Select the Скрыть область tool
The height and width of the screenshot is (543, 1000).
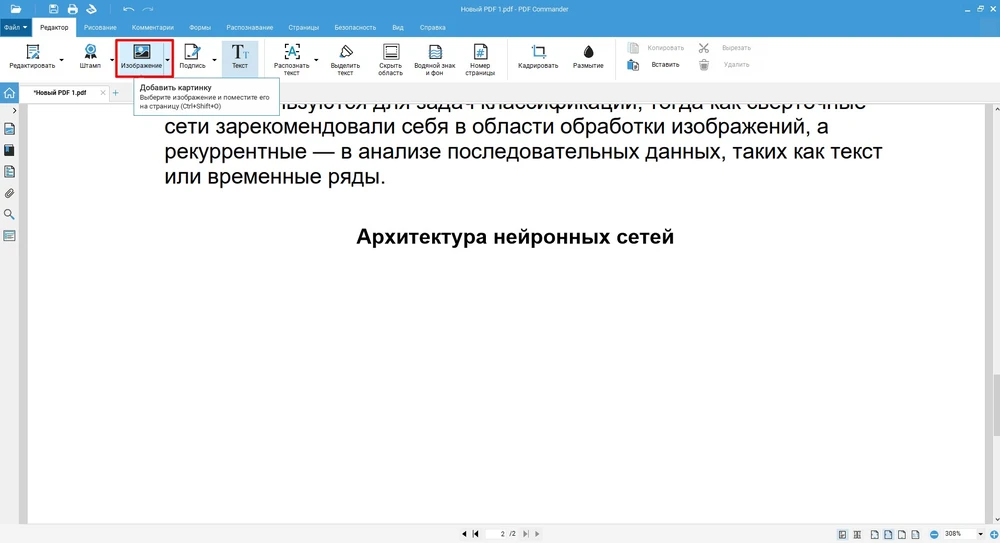click(x=390, y=59)
